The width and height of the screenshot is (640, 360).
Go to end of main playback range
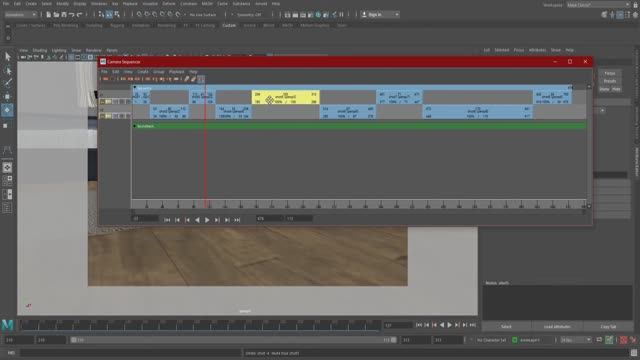click(473, 325)
